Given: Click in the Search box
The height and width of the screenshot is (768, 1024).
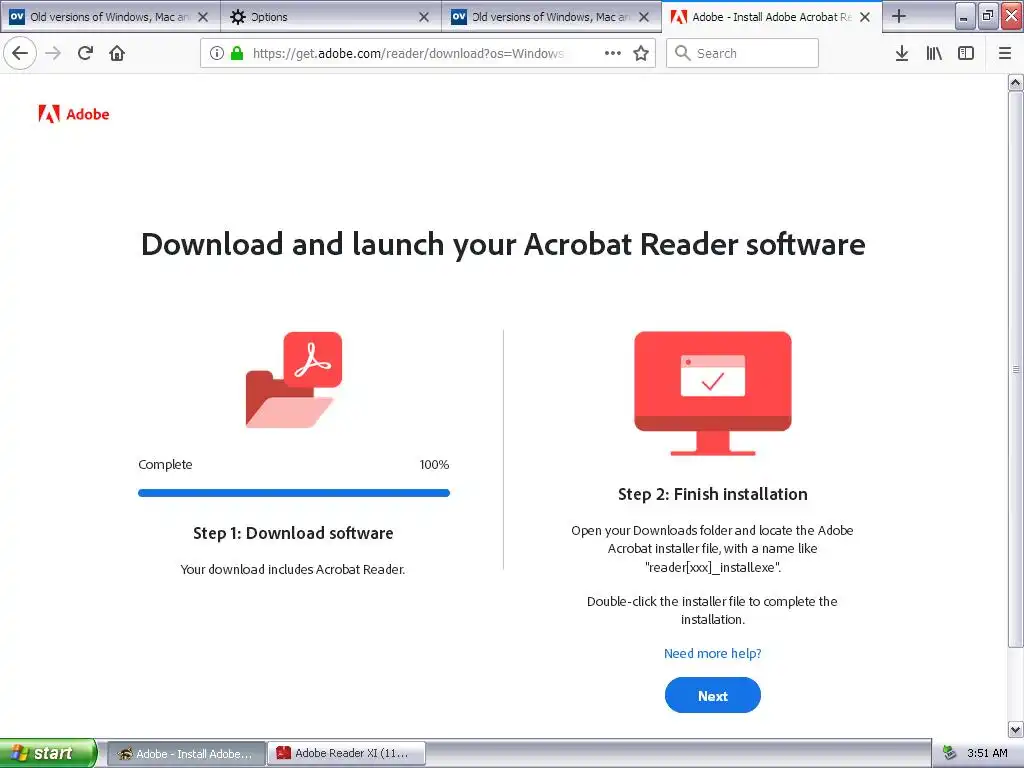Looking at the screenshot, I should tap(743, 53).
